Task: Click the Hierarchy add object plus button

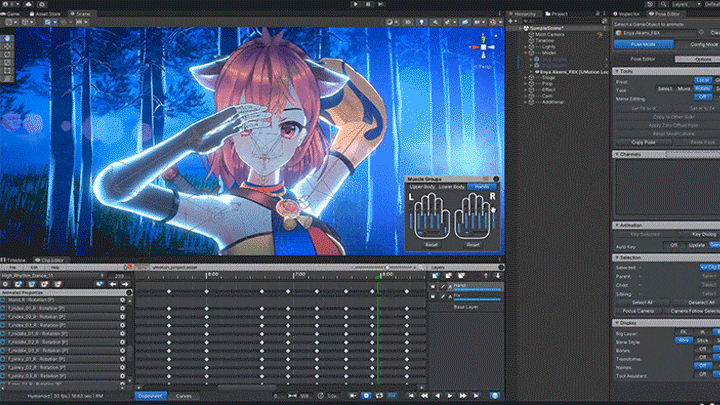Action: click(510, 21)
